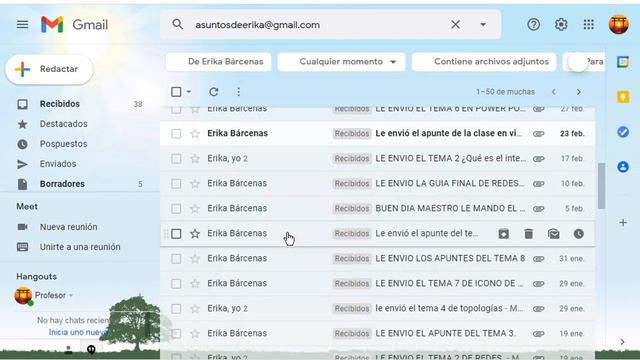The width and height of the screenshot is (640, 360).
Task: Click Inicia uno nuevo chat link
Action: point(78,332)
